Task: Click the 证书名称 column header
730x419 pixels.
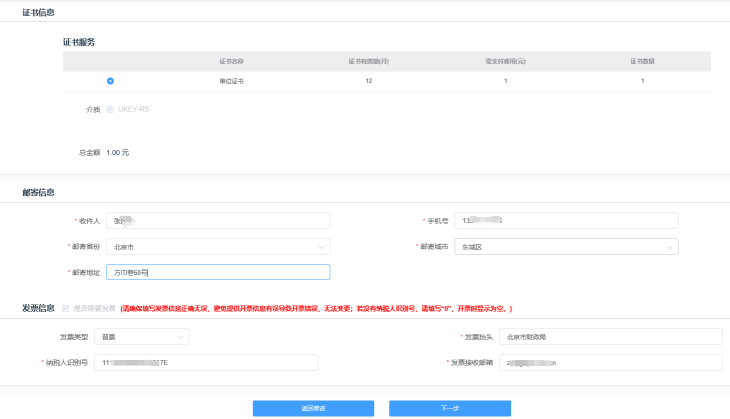Action: click(232, 62)
